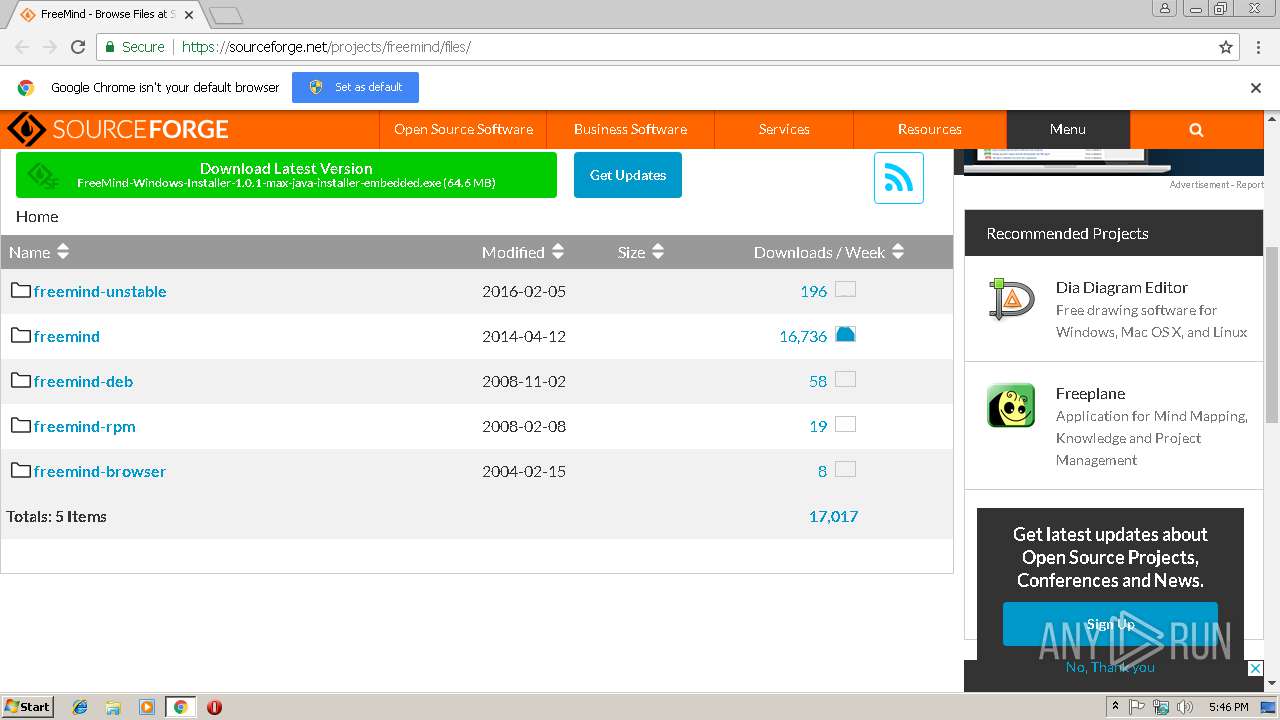Image resolution: width=1280 pixels, height=720 pixels.
Task: Click the Secure padlock indicator
Action: pos(134,47)
